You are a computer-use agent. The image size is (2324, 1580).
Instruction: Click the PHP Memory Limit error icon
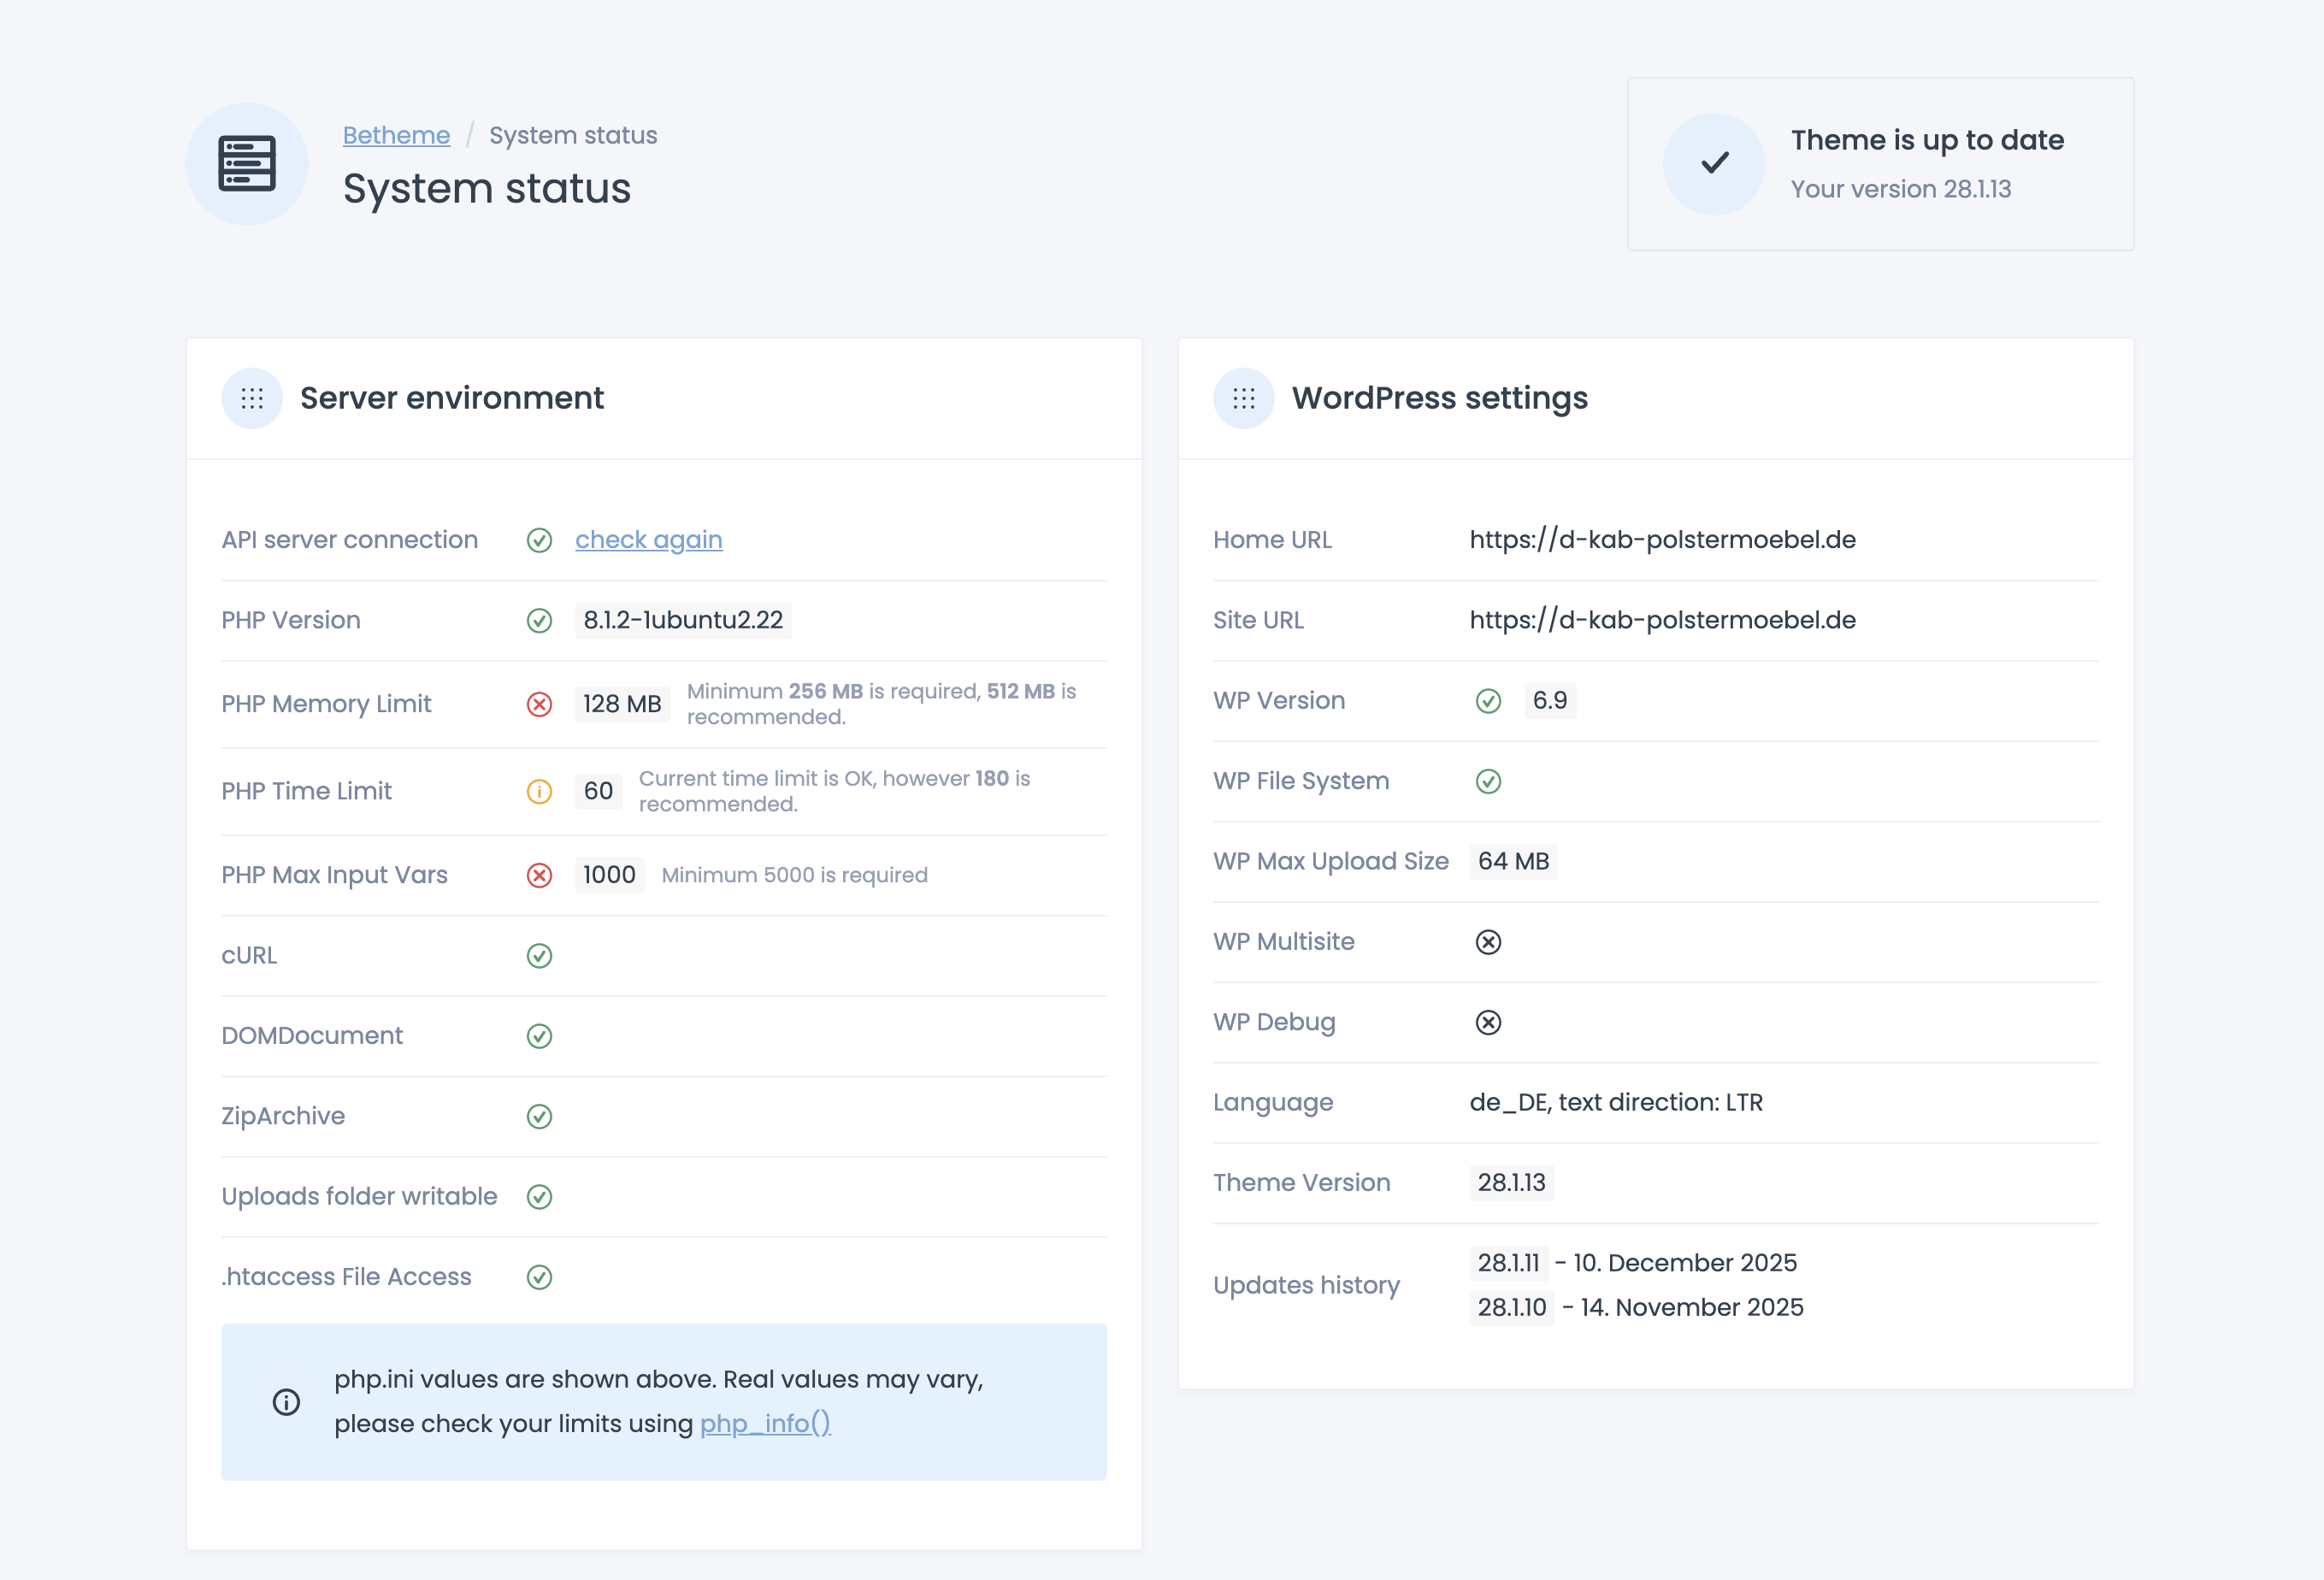pyautogui.click(x=539, y=704)
